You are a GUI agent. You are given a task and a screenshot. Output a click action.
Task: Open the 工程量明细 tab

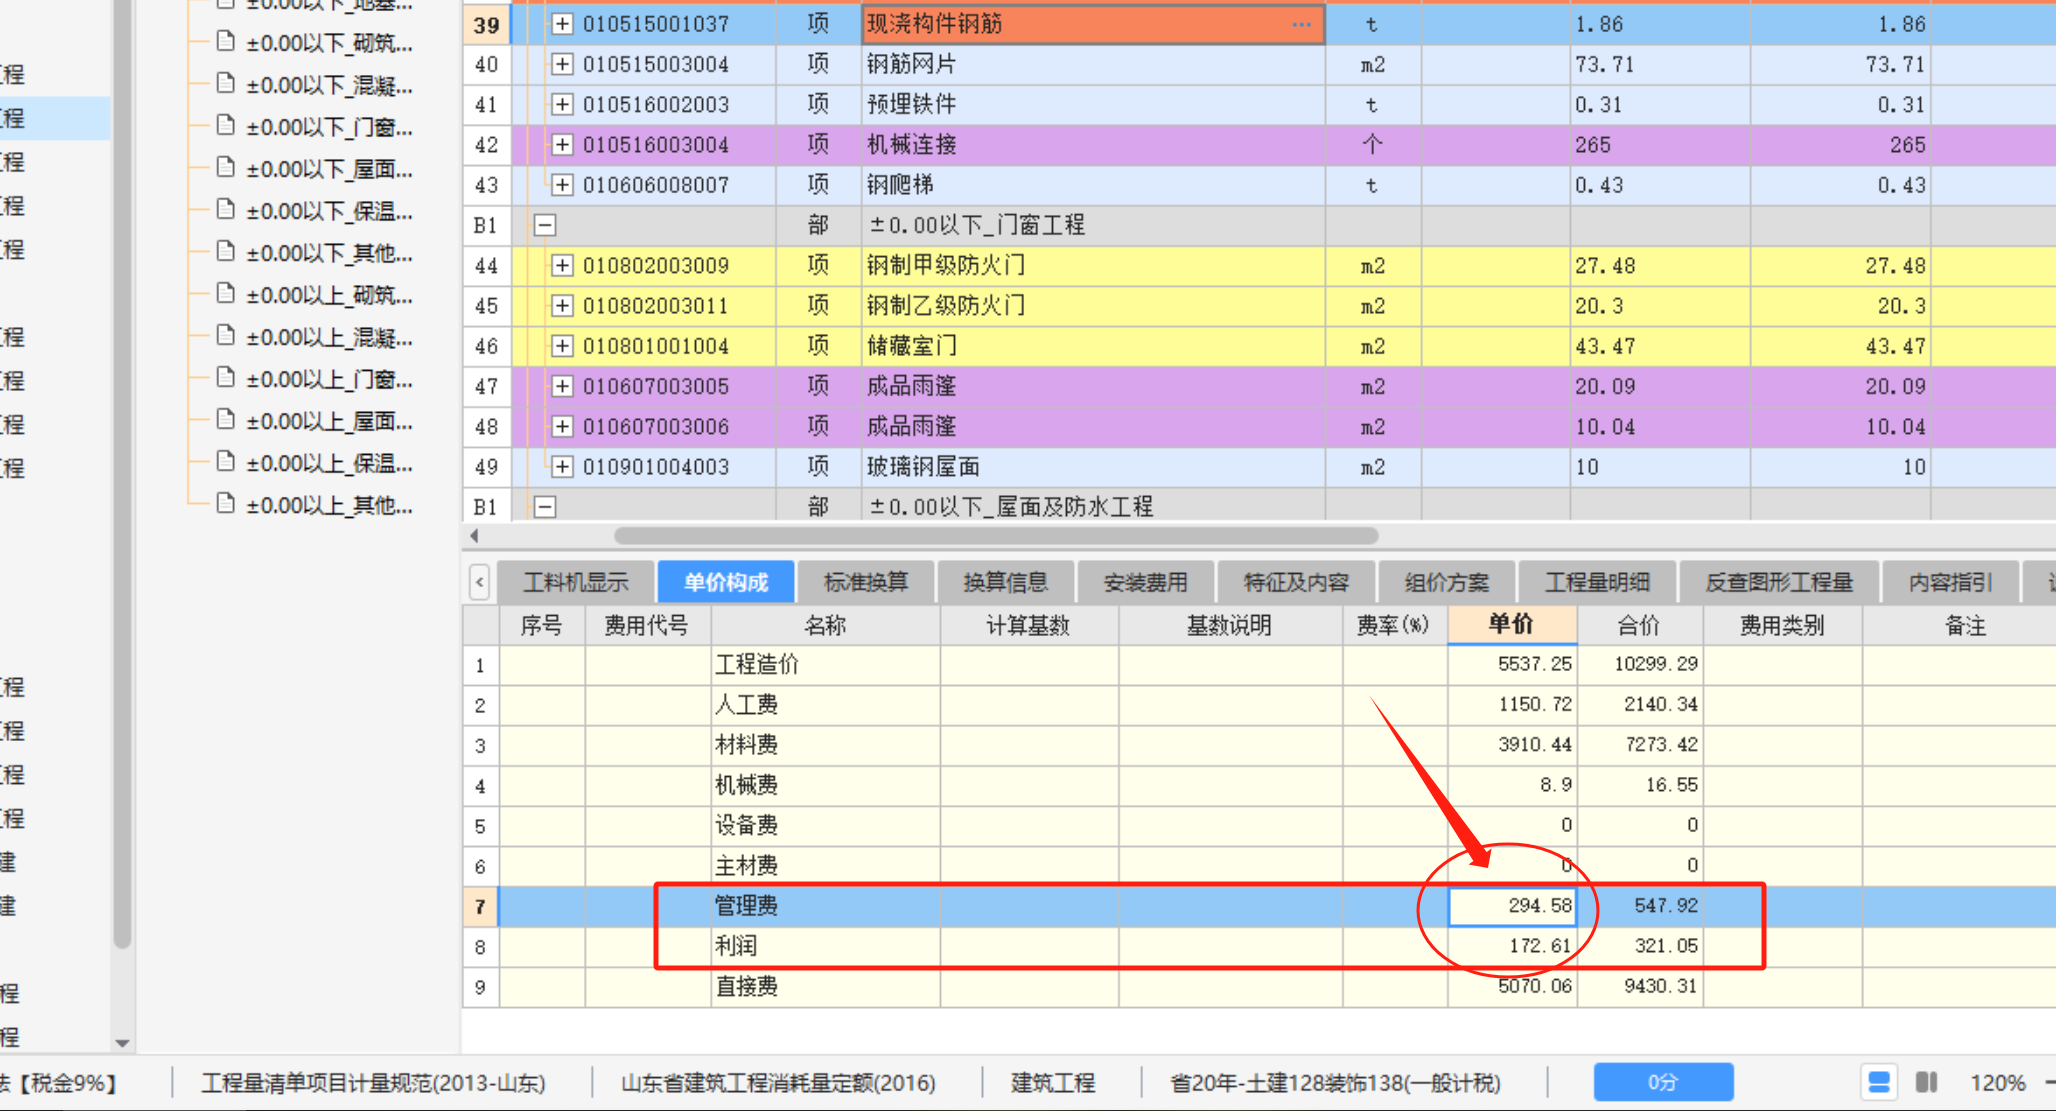(x=1597, y=582)
